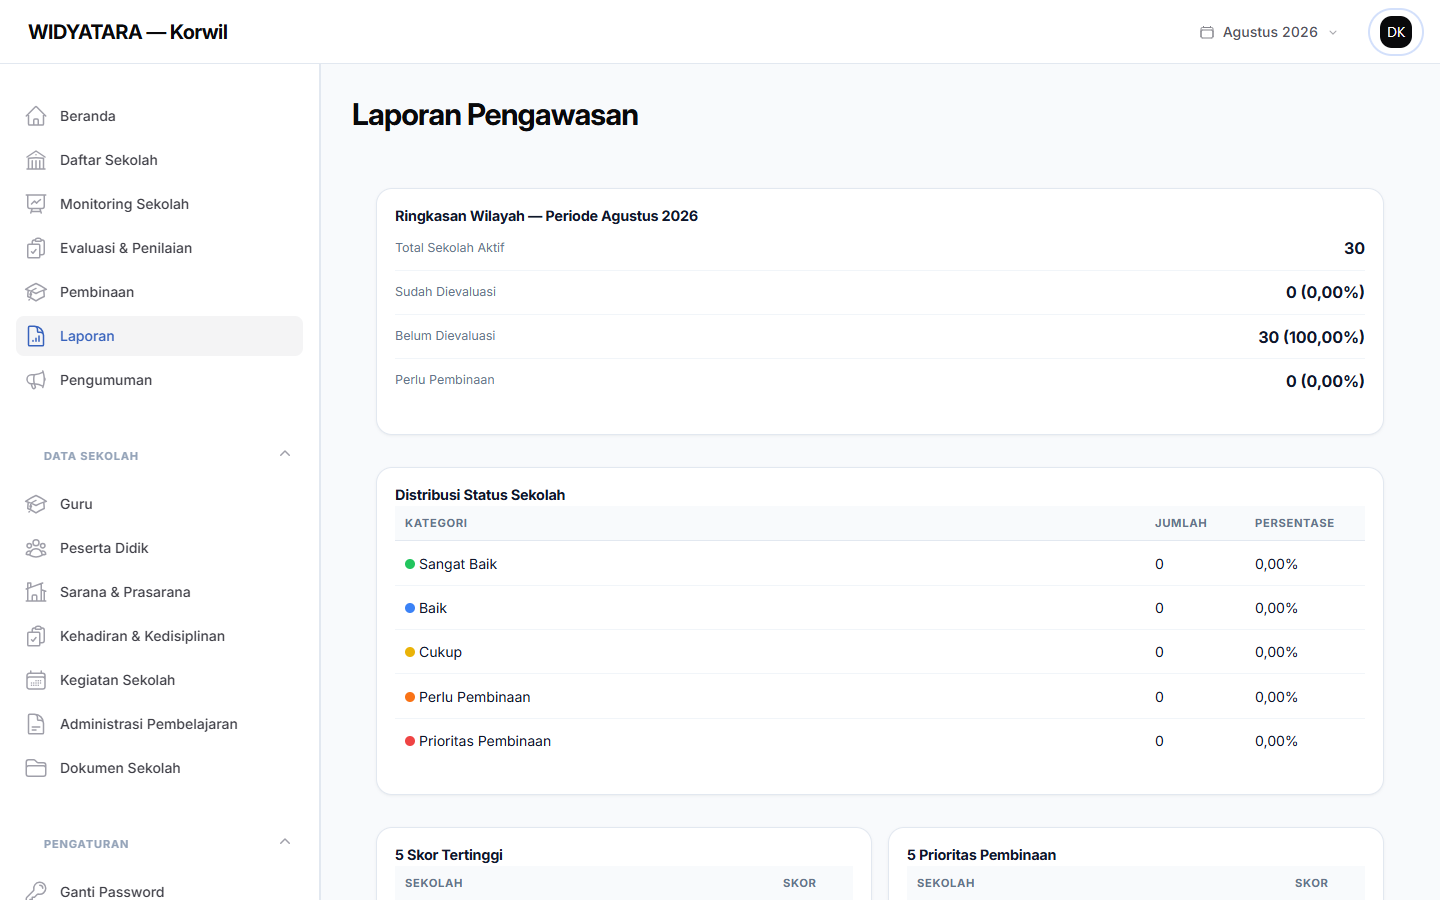Open the DK user avatar menu
The image size is (1440, 900).
point(1396,32)
